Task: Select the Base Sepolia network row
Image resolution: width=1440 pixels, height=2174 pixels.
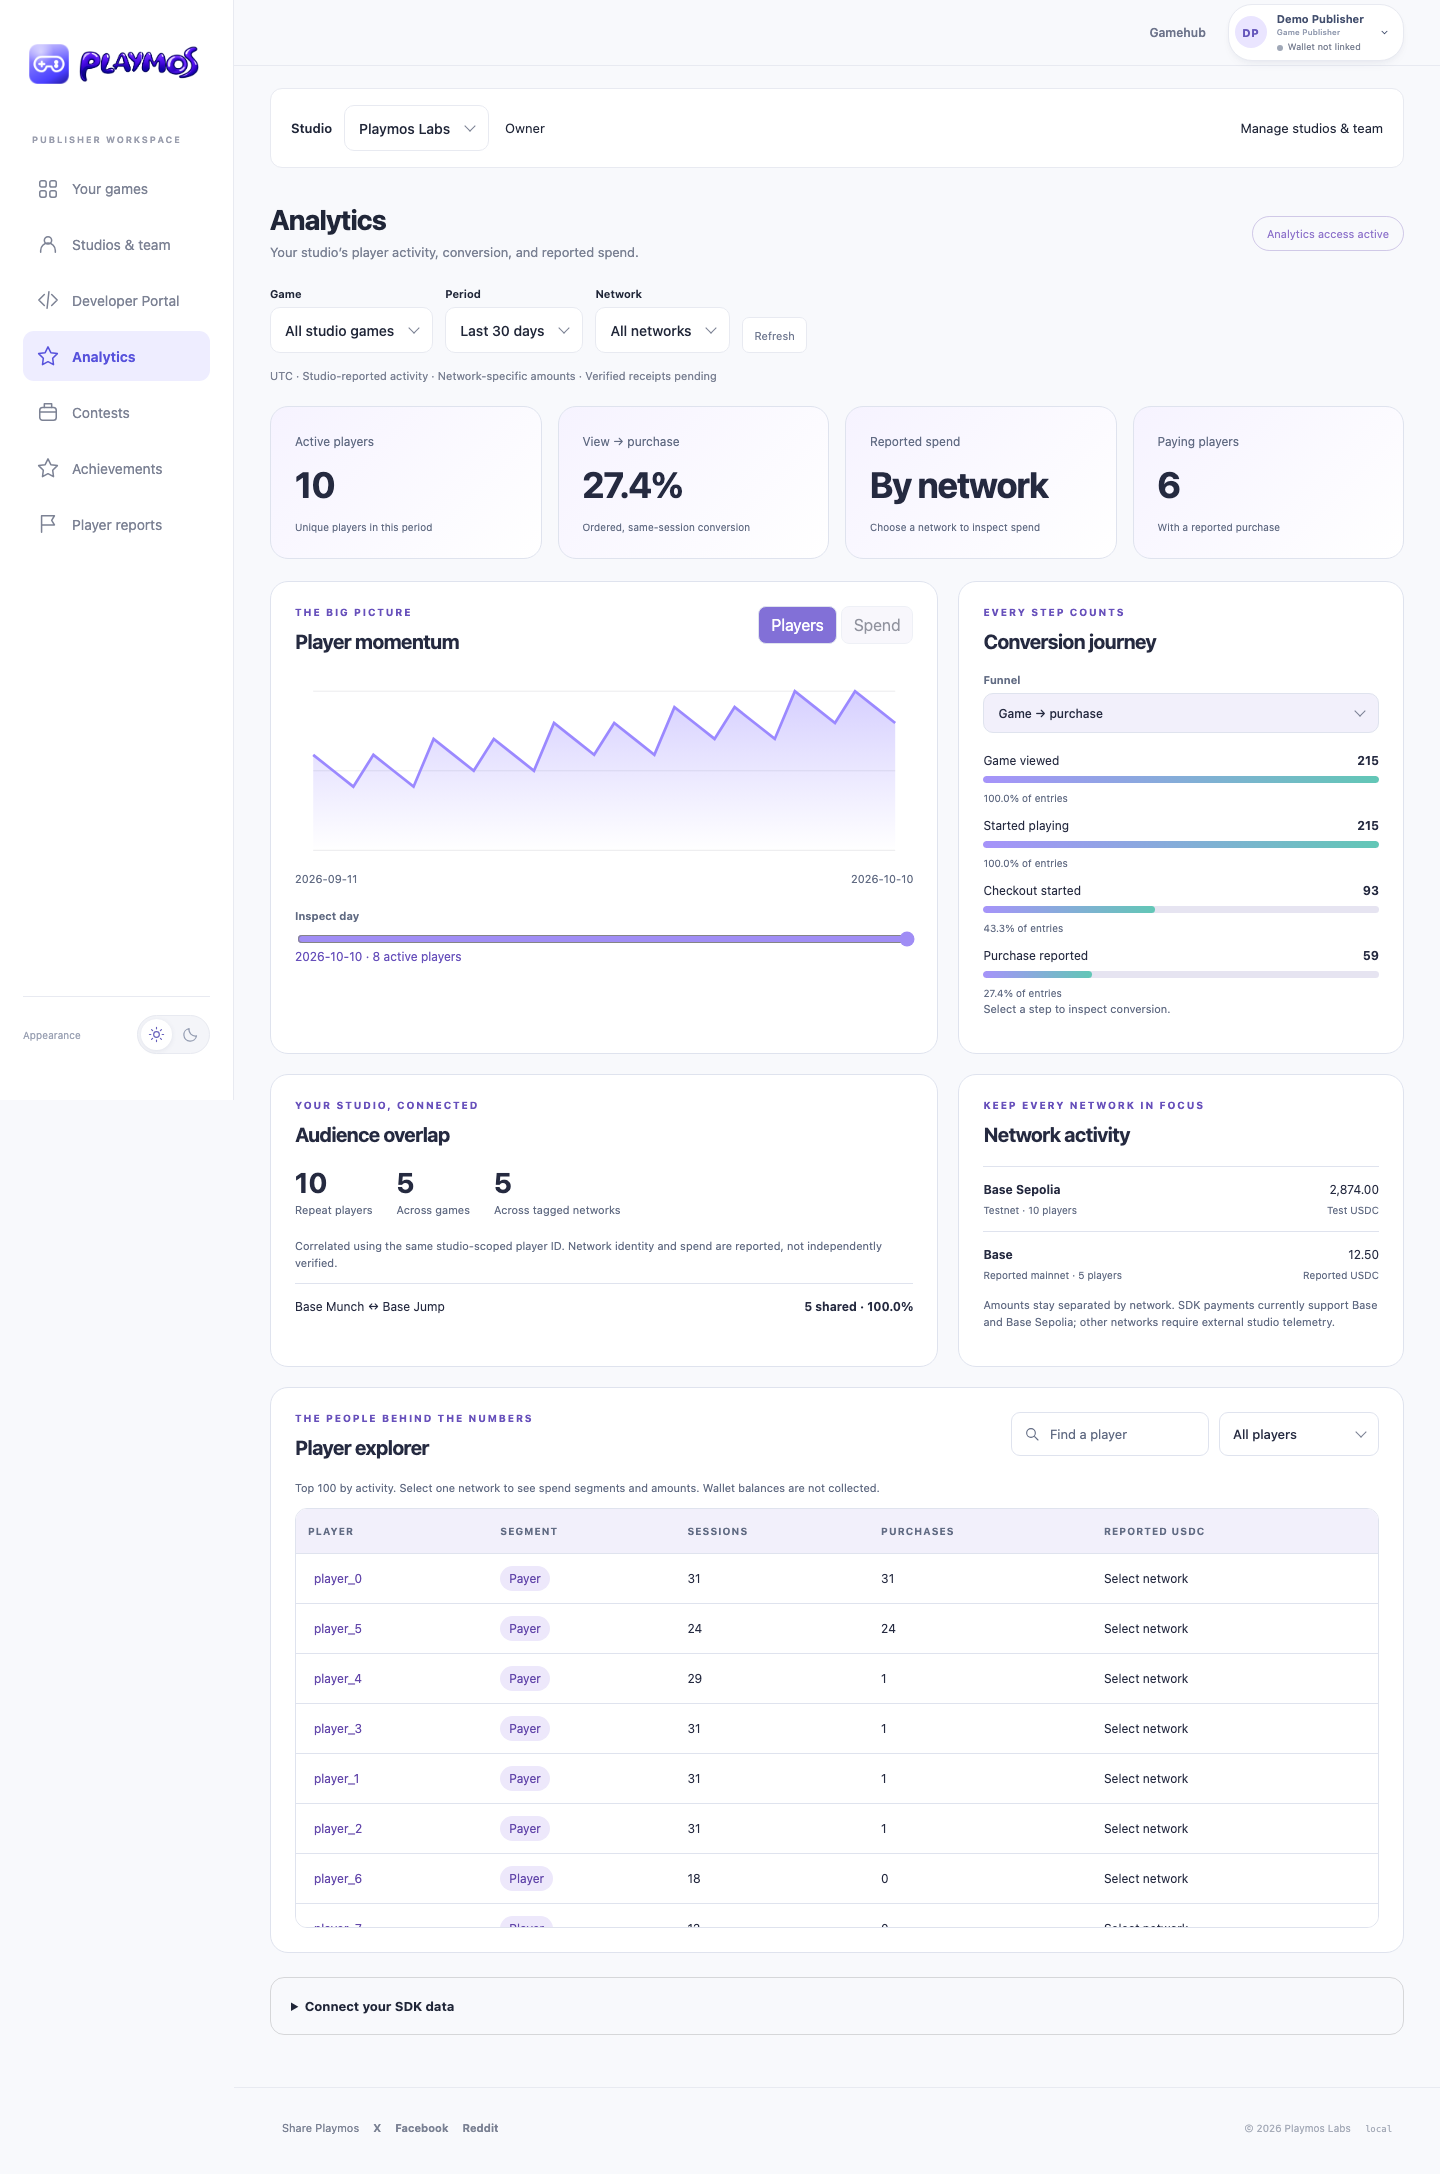Action: tap(1181, 1199)
